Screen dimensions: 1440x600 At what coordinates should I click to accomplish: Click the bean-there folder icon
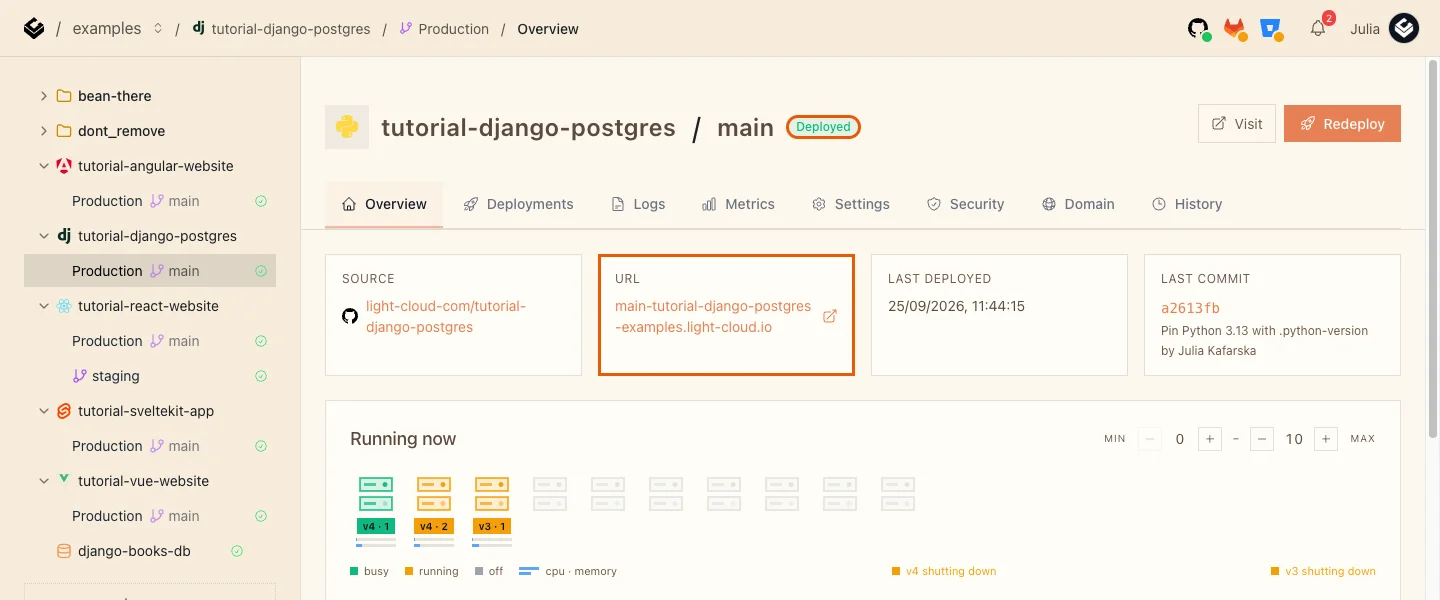(x=64, y=96)
